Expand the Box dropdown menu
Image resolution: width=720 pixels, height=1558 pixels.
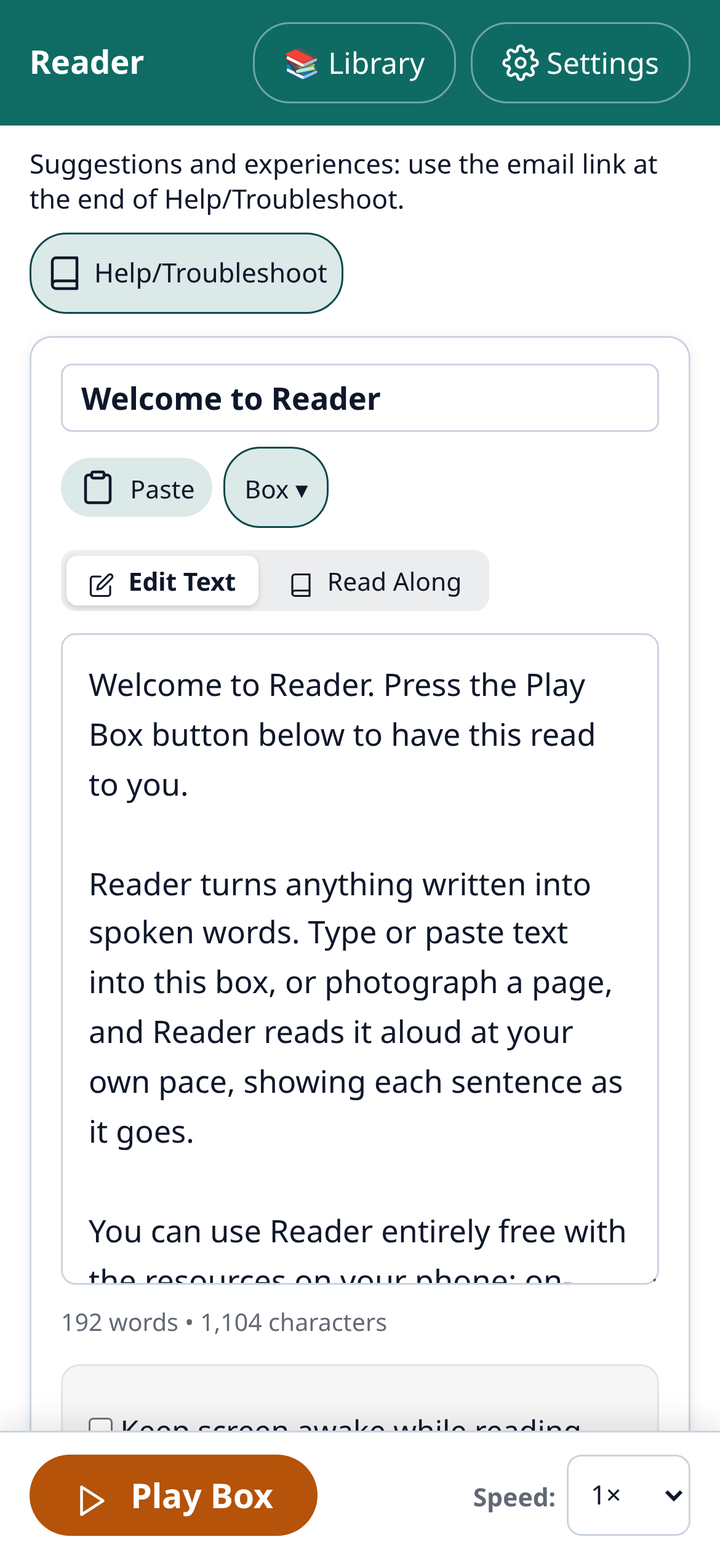[x=276, y=488]
